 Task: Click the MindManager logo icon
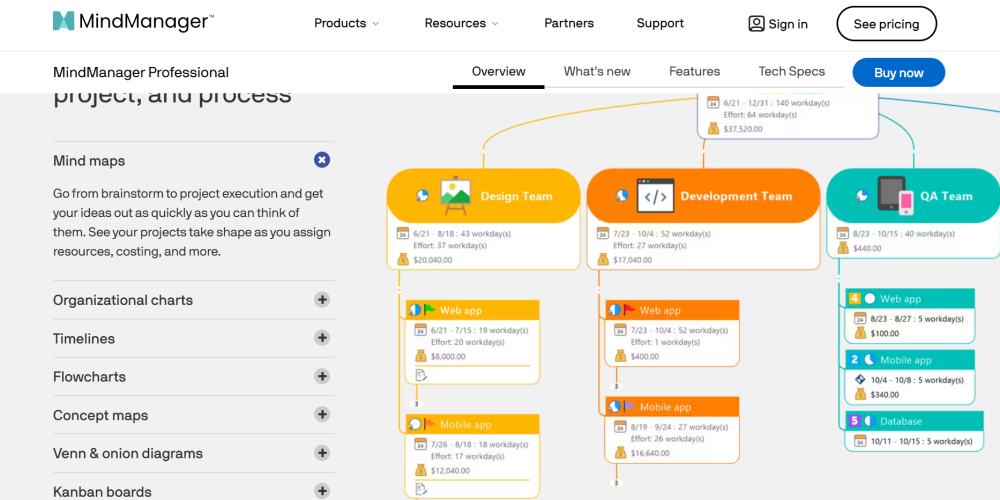click(64, 22)
